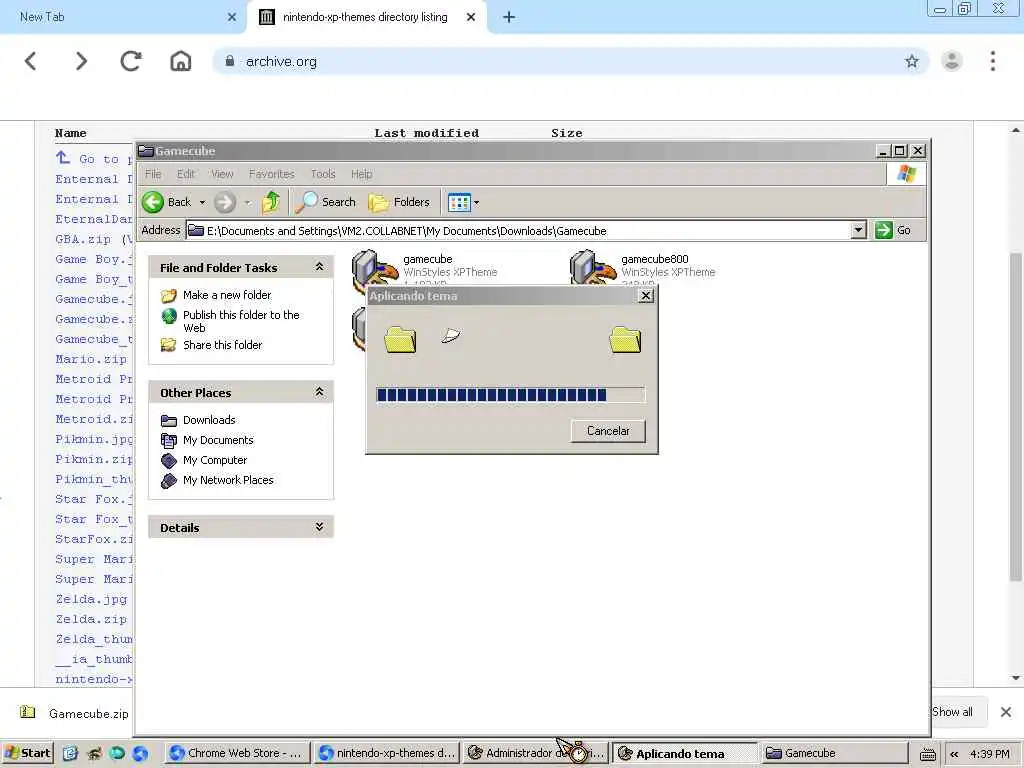Open the Chrome profile avatar
This screenshot has width=1024, height=768.
click(952, 61)
